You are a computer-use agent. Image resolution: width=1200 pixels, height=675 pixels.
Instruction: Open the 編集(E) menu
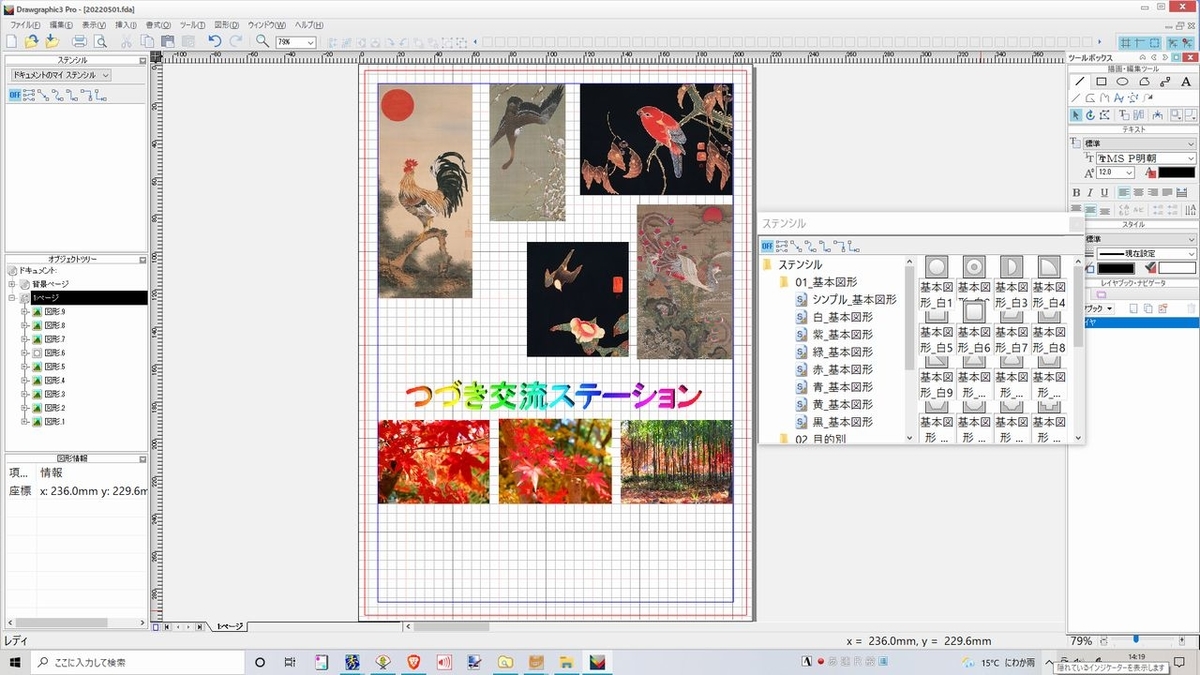click(61, 24)
